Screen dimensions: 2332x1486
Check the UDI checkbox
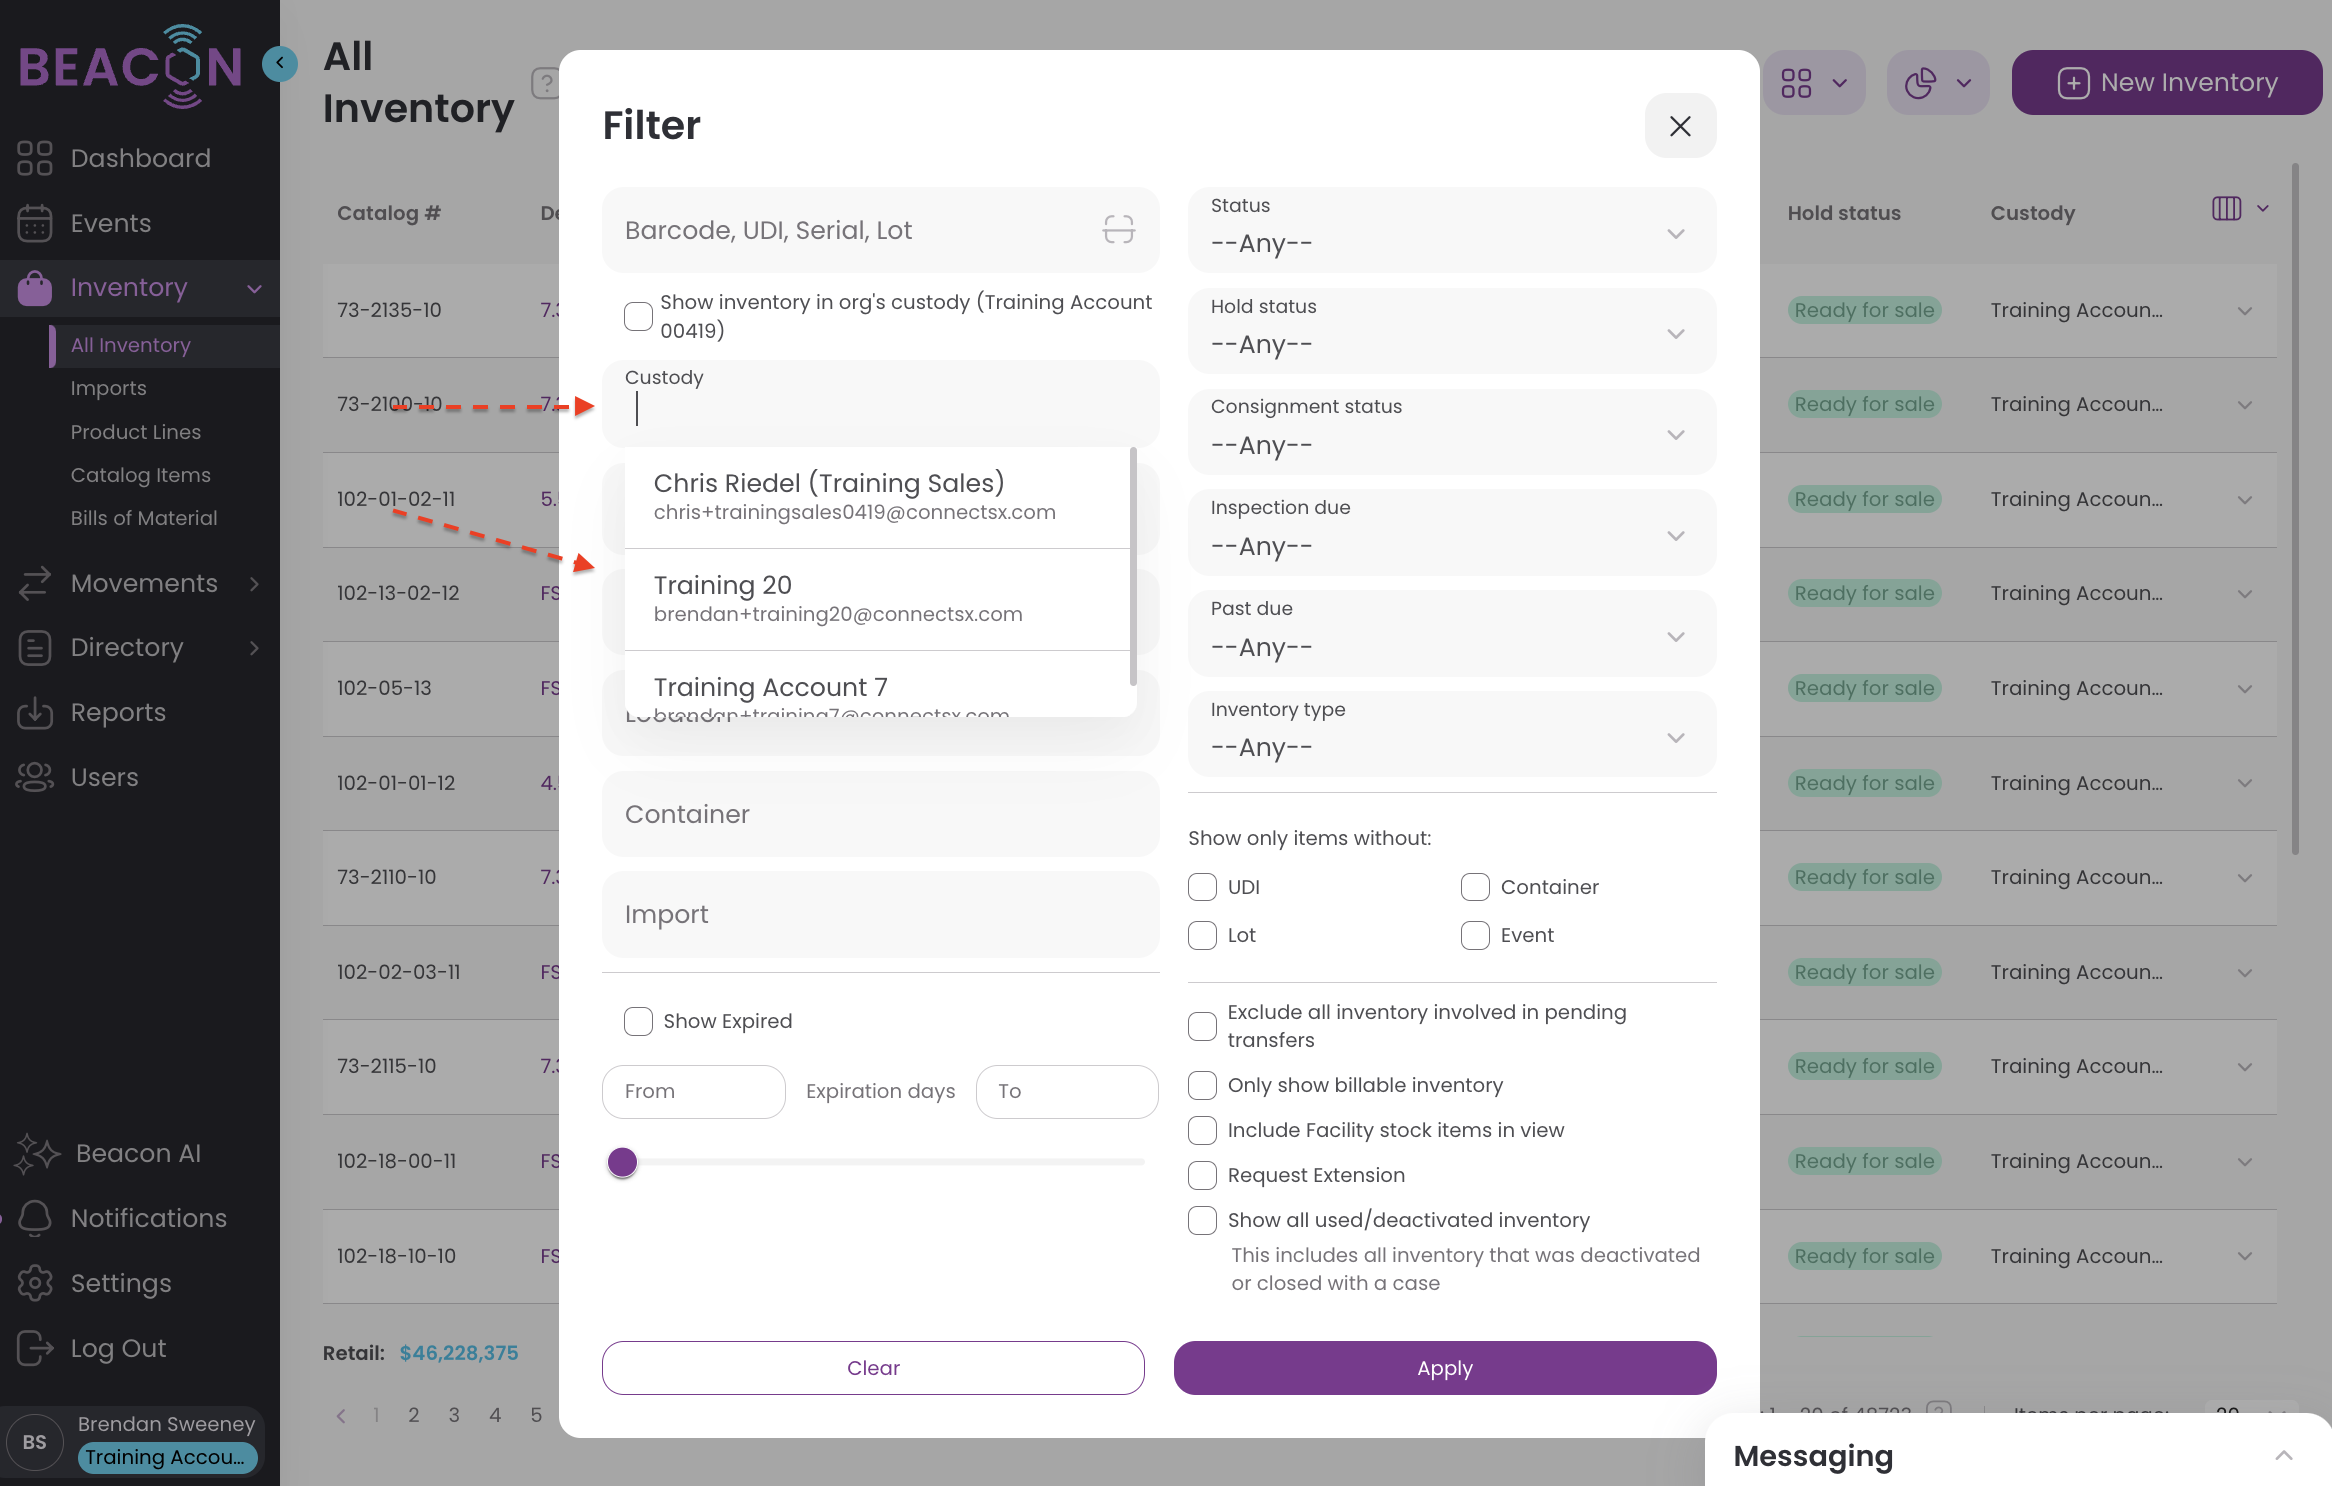point(1202,887)
